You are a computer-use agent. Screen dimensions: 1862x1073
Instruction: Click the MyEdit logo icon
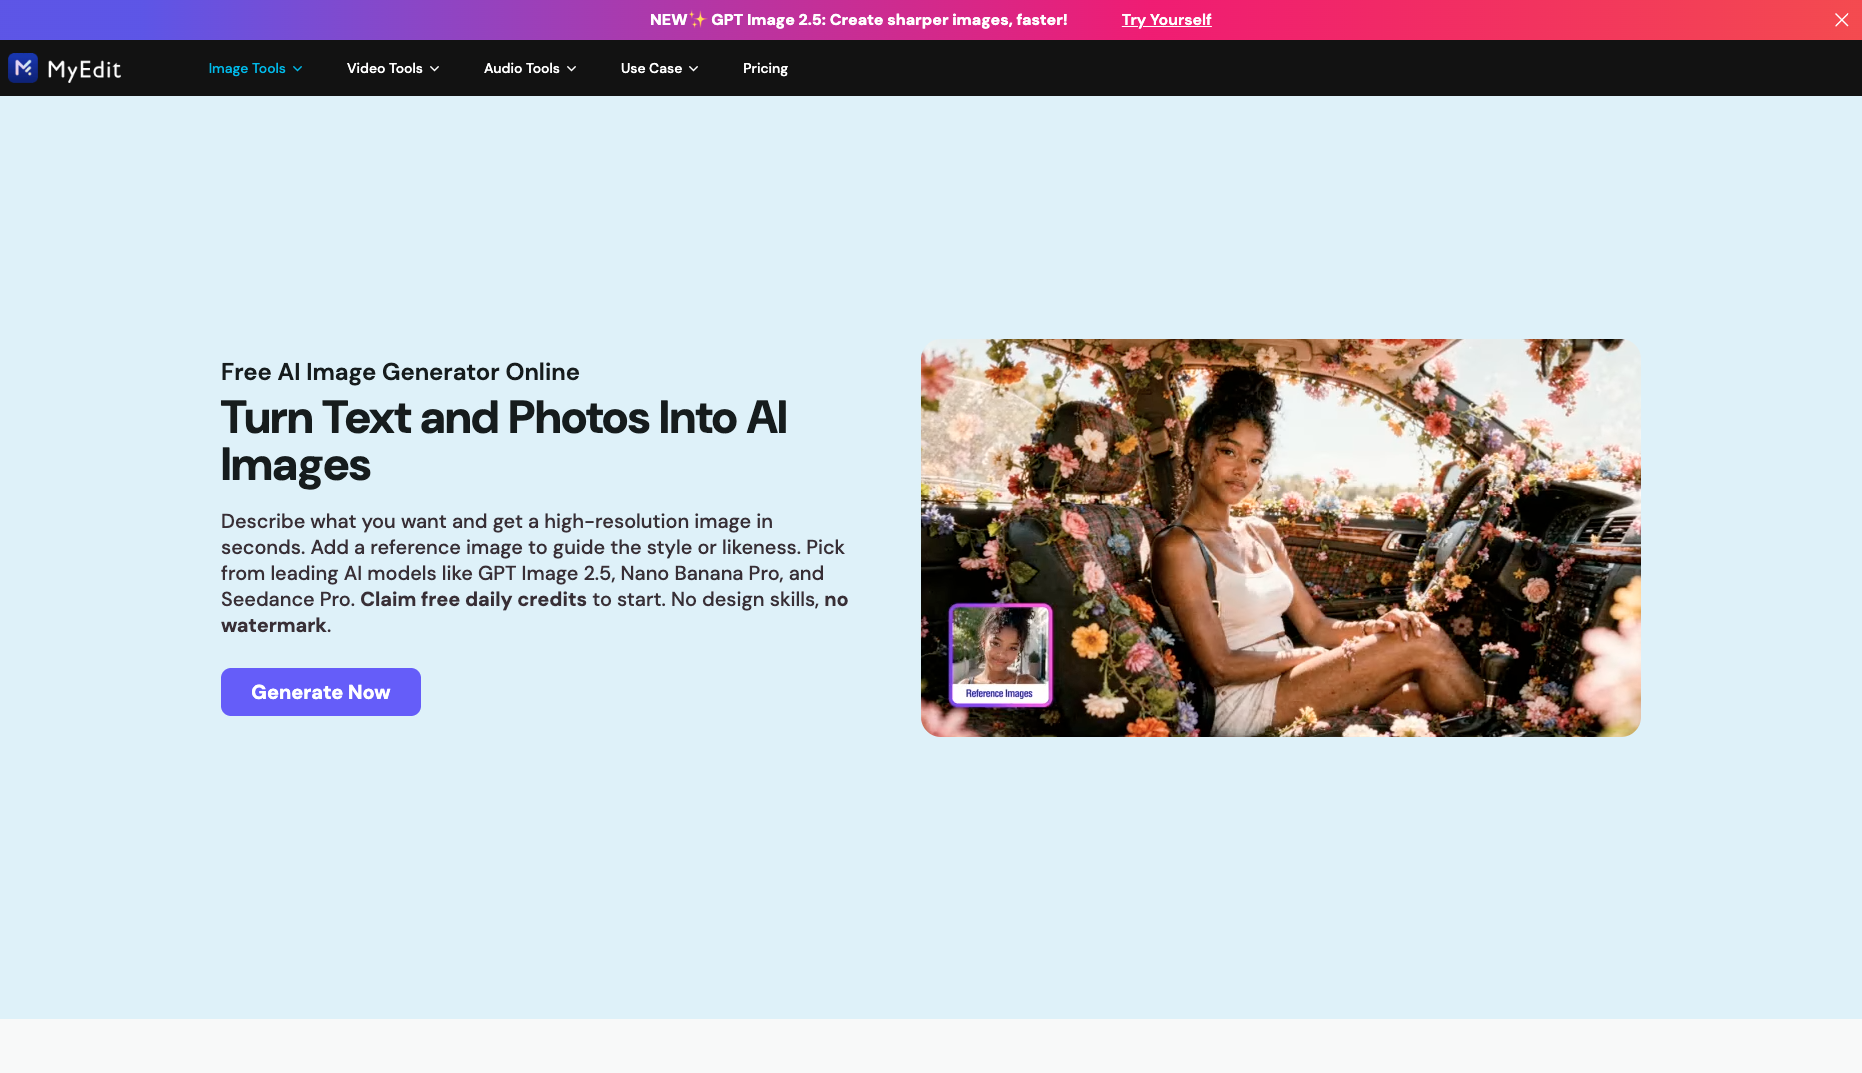tap(23, 68)
